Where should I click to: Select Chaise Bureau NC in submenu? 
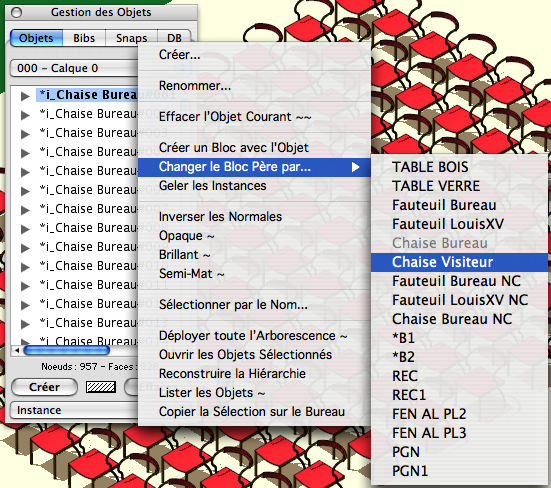[x=459, y=319]
